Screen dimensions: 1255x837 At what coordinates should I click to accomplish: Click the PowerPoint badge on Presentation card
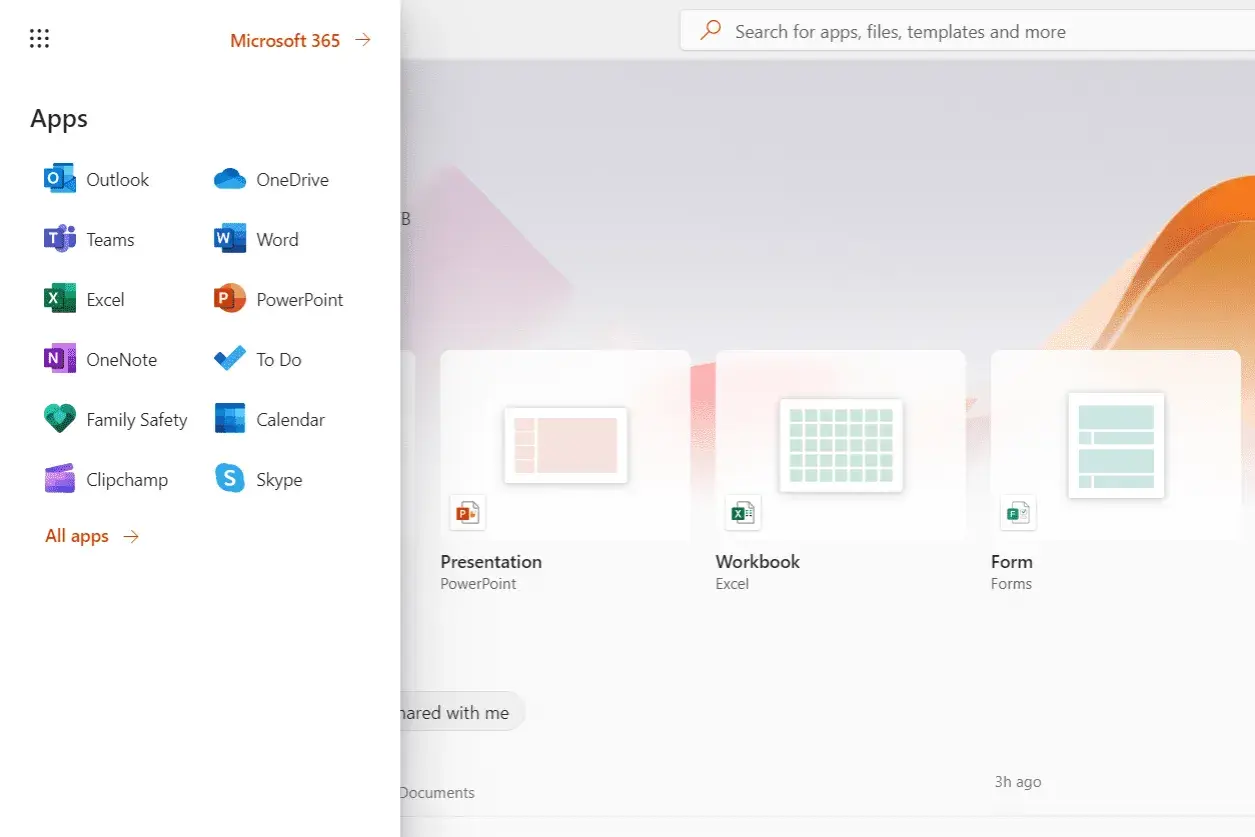pyautogui.click(x=467, y=513)
